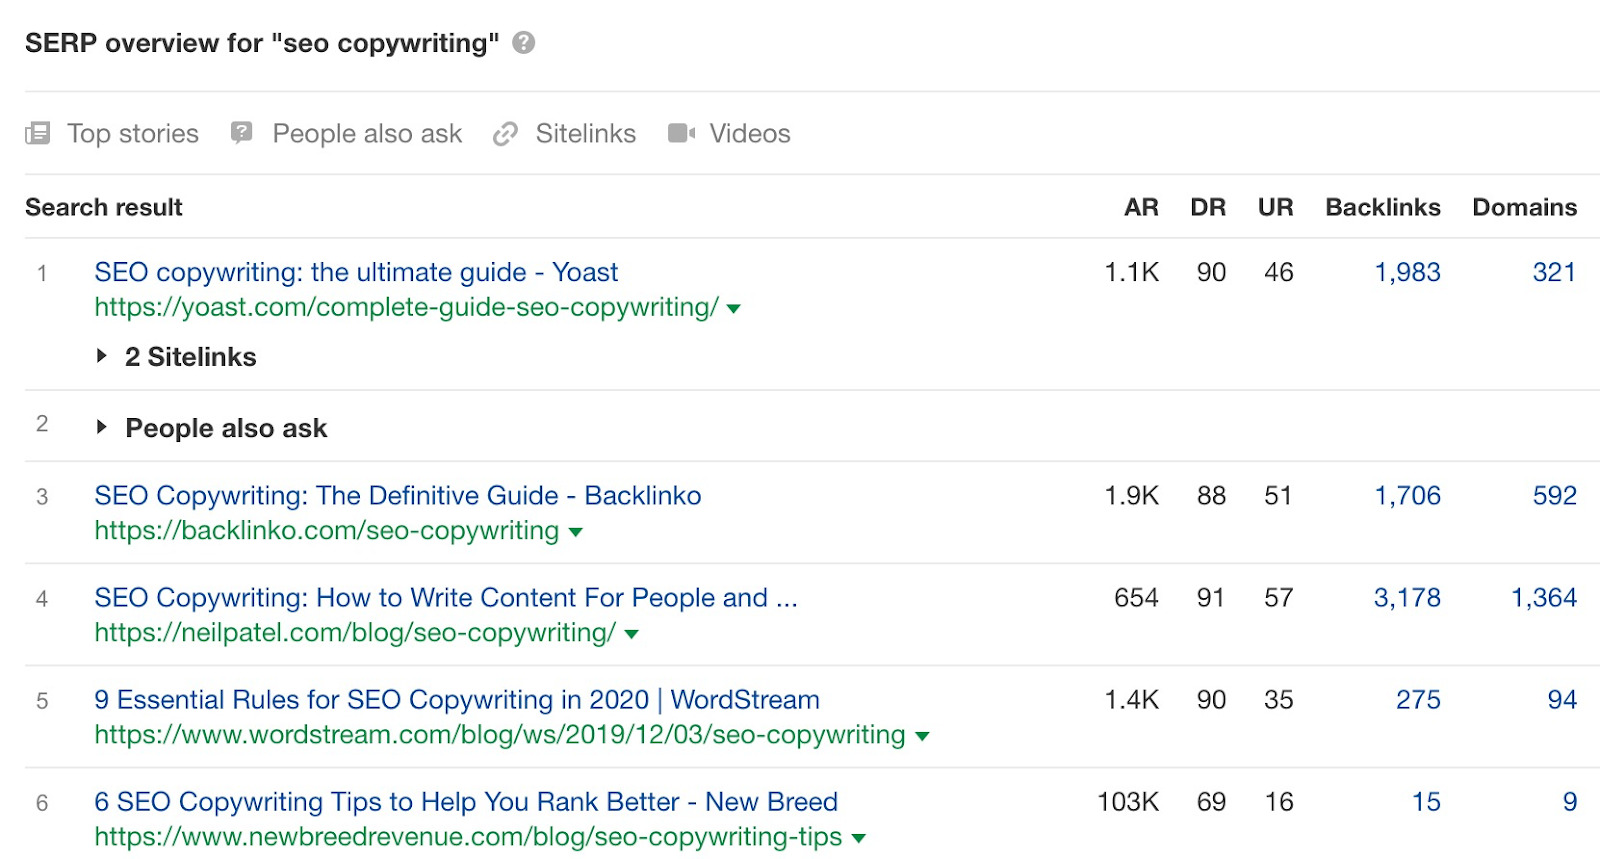Click 1,364 domains count for Neil Patel
The width and height of the screenshot is (1600, 859).
pos(1543,598)
